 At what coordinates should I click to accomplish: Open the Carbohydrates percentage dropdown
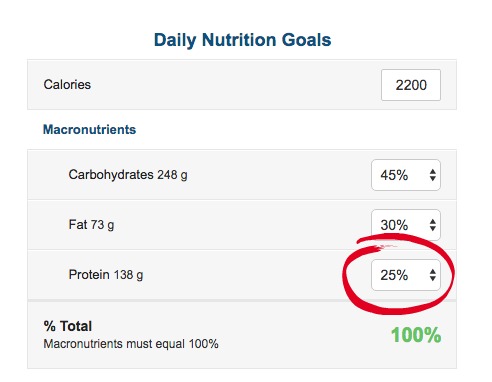(x=406, y=175)
